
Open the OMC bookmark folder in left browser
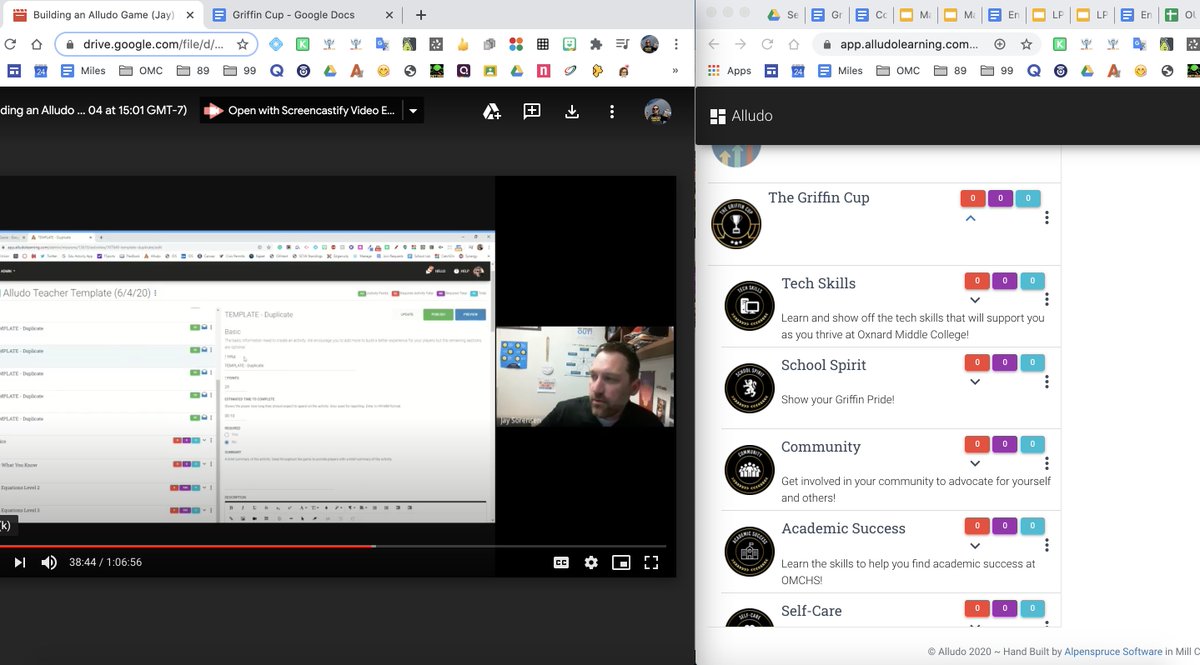tap(142, 71)
